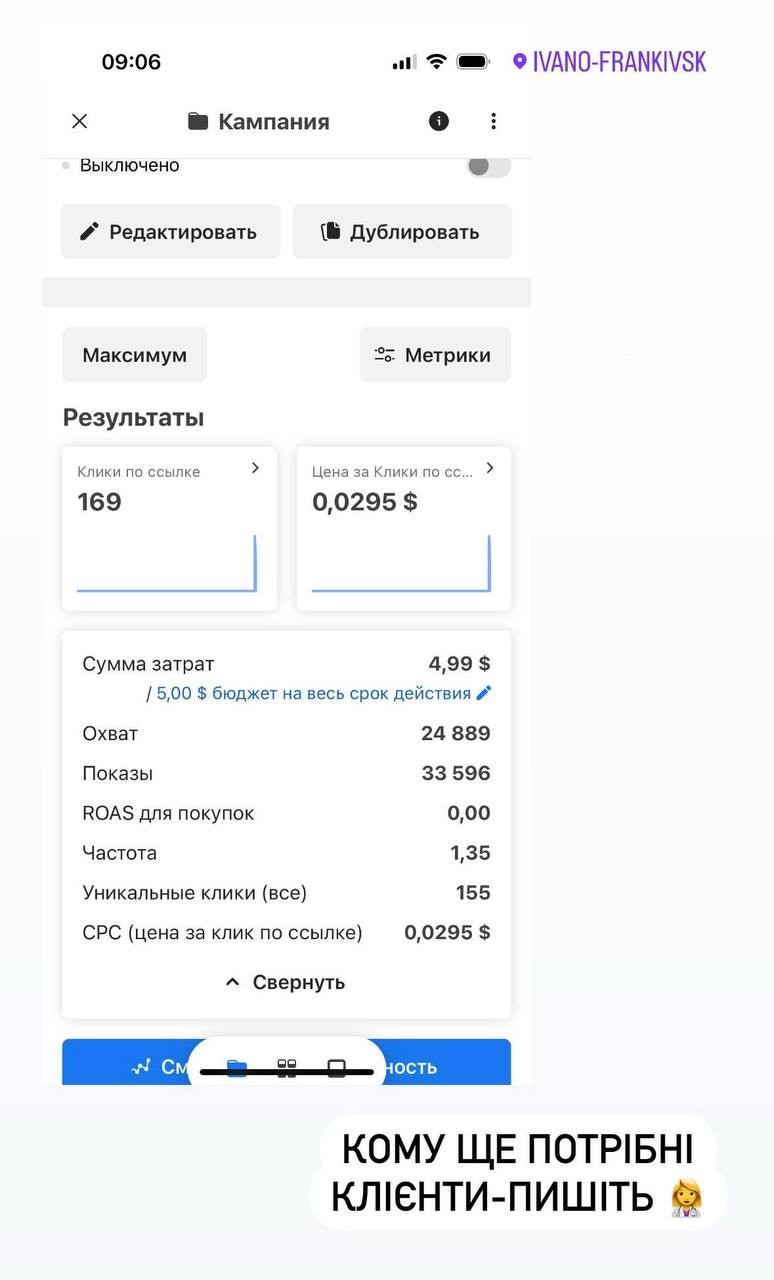
Task: Edit the lifetime budget with the blue pencil icon
Action: point(484,693)
